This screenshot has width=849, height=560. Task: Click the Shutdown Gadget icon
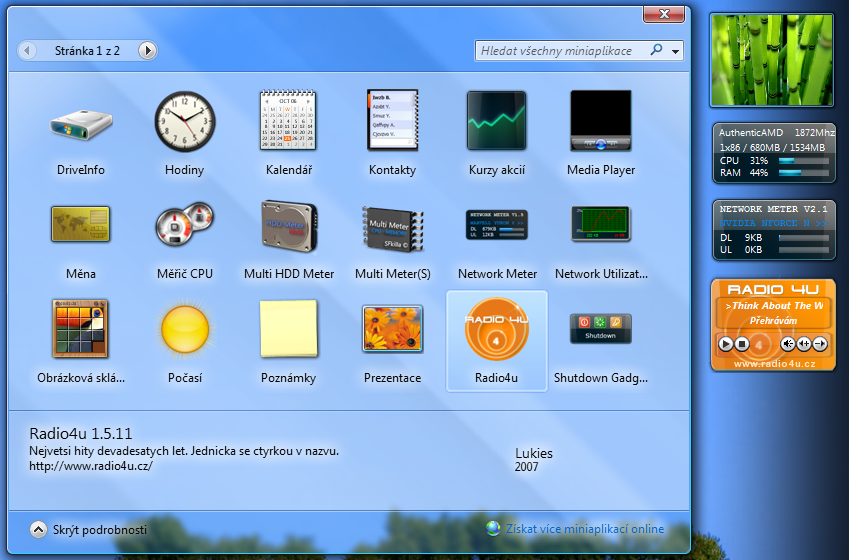tap(600, 330)
